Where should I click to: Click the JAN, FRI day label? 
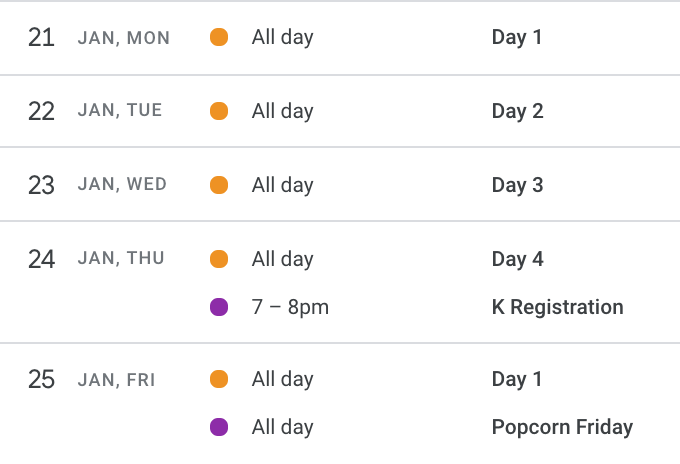(116, 380)
